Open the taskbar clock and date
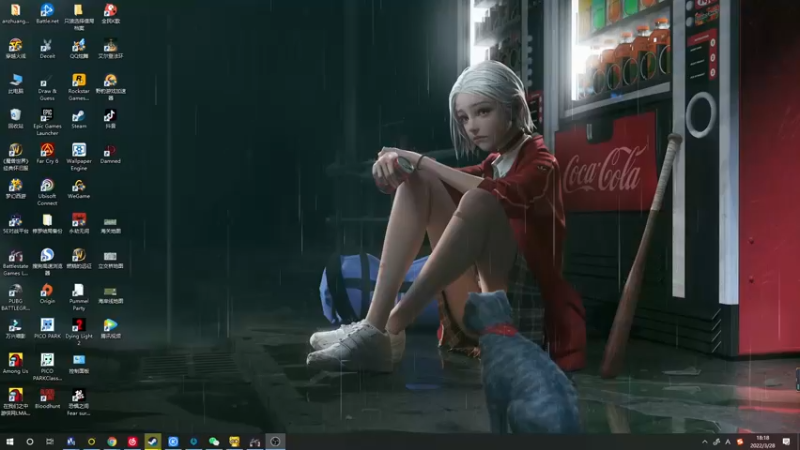This screenshot has height=450, width=800. (x=763, y=442)
